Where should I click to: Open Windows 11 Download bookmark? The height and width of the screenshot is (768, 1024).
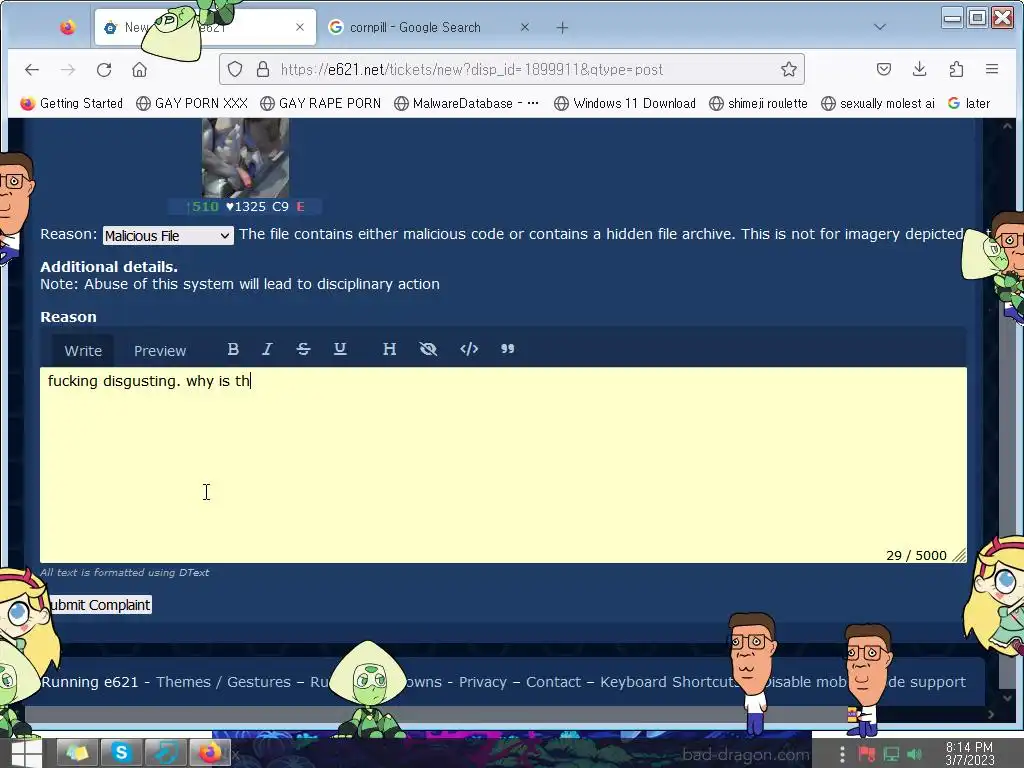[x=625, y=103]
